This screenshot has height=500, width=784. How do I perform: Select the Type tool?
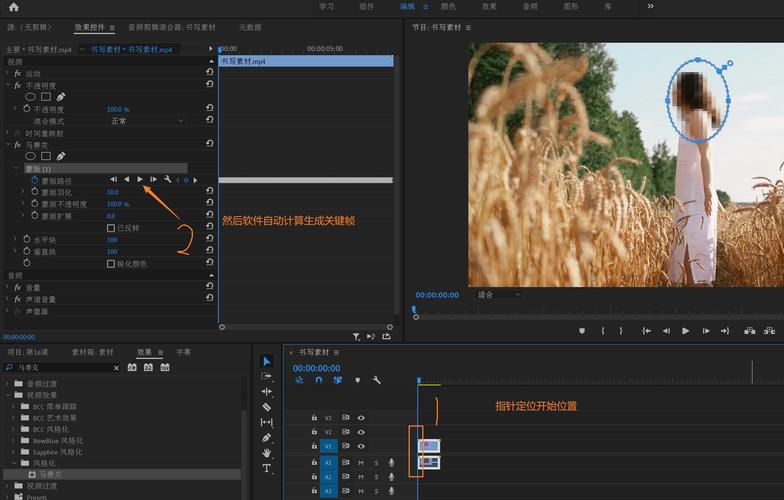point(266,468)
